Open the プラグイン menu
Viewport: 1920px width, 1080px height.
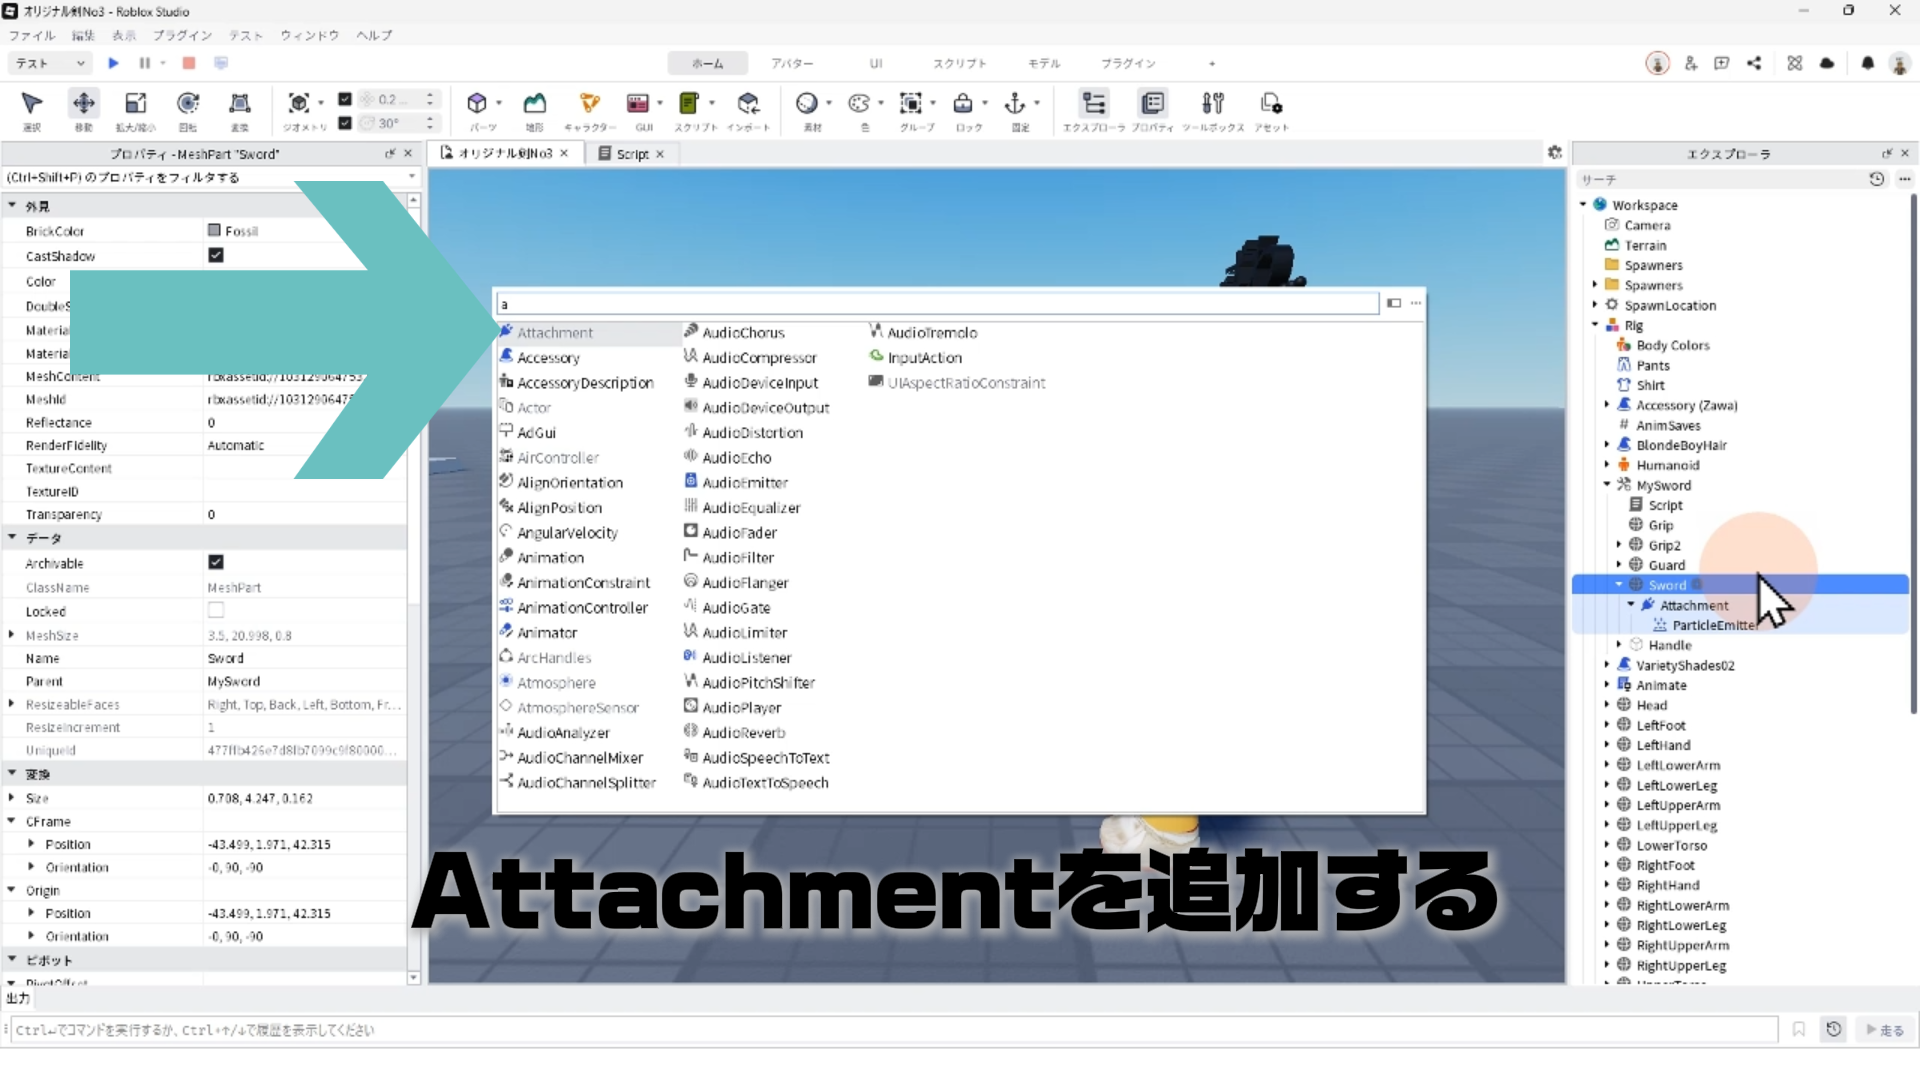(182, 35)
